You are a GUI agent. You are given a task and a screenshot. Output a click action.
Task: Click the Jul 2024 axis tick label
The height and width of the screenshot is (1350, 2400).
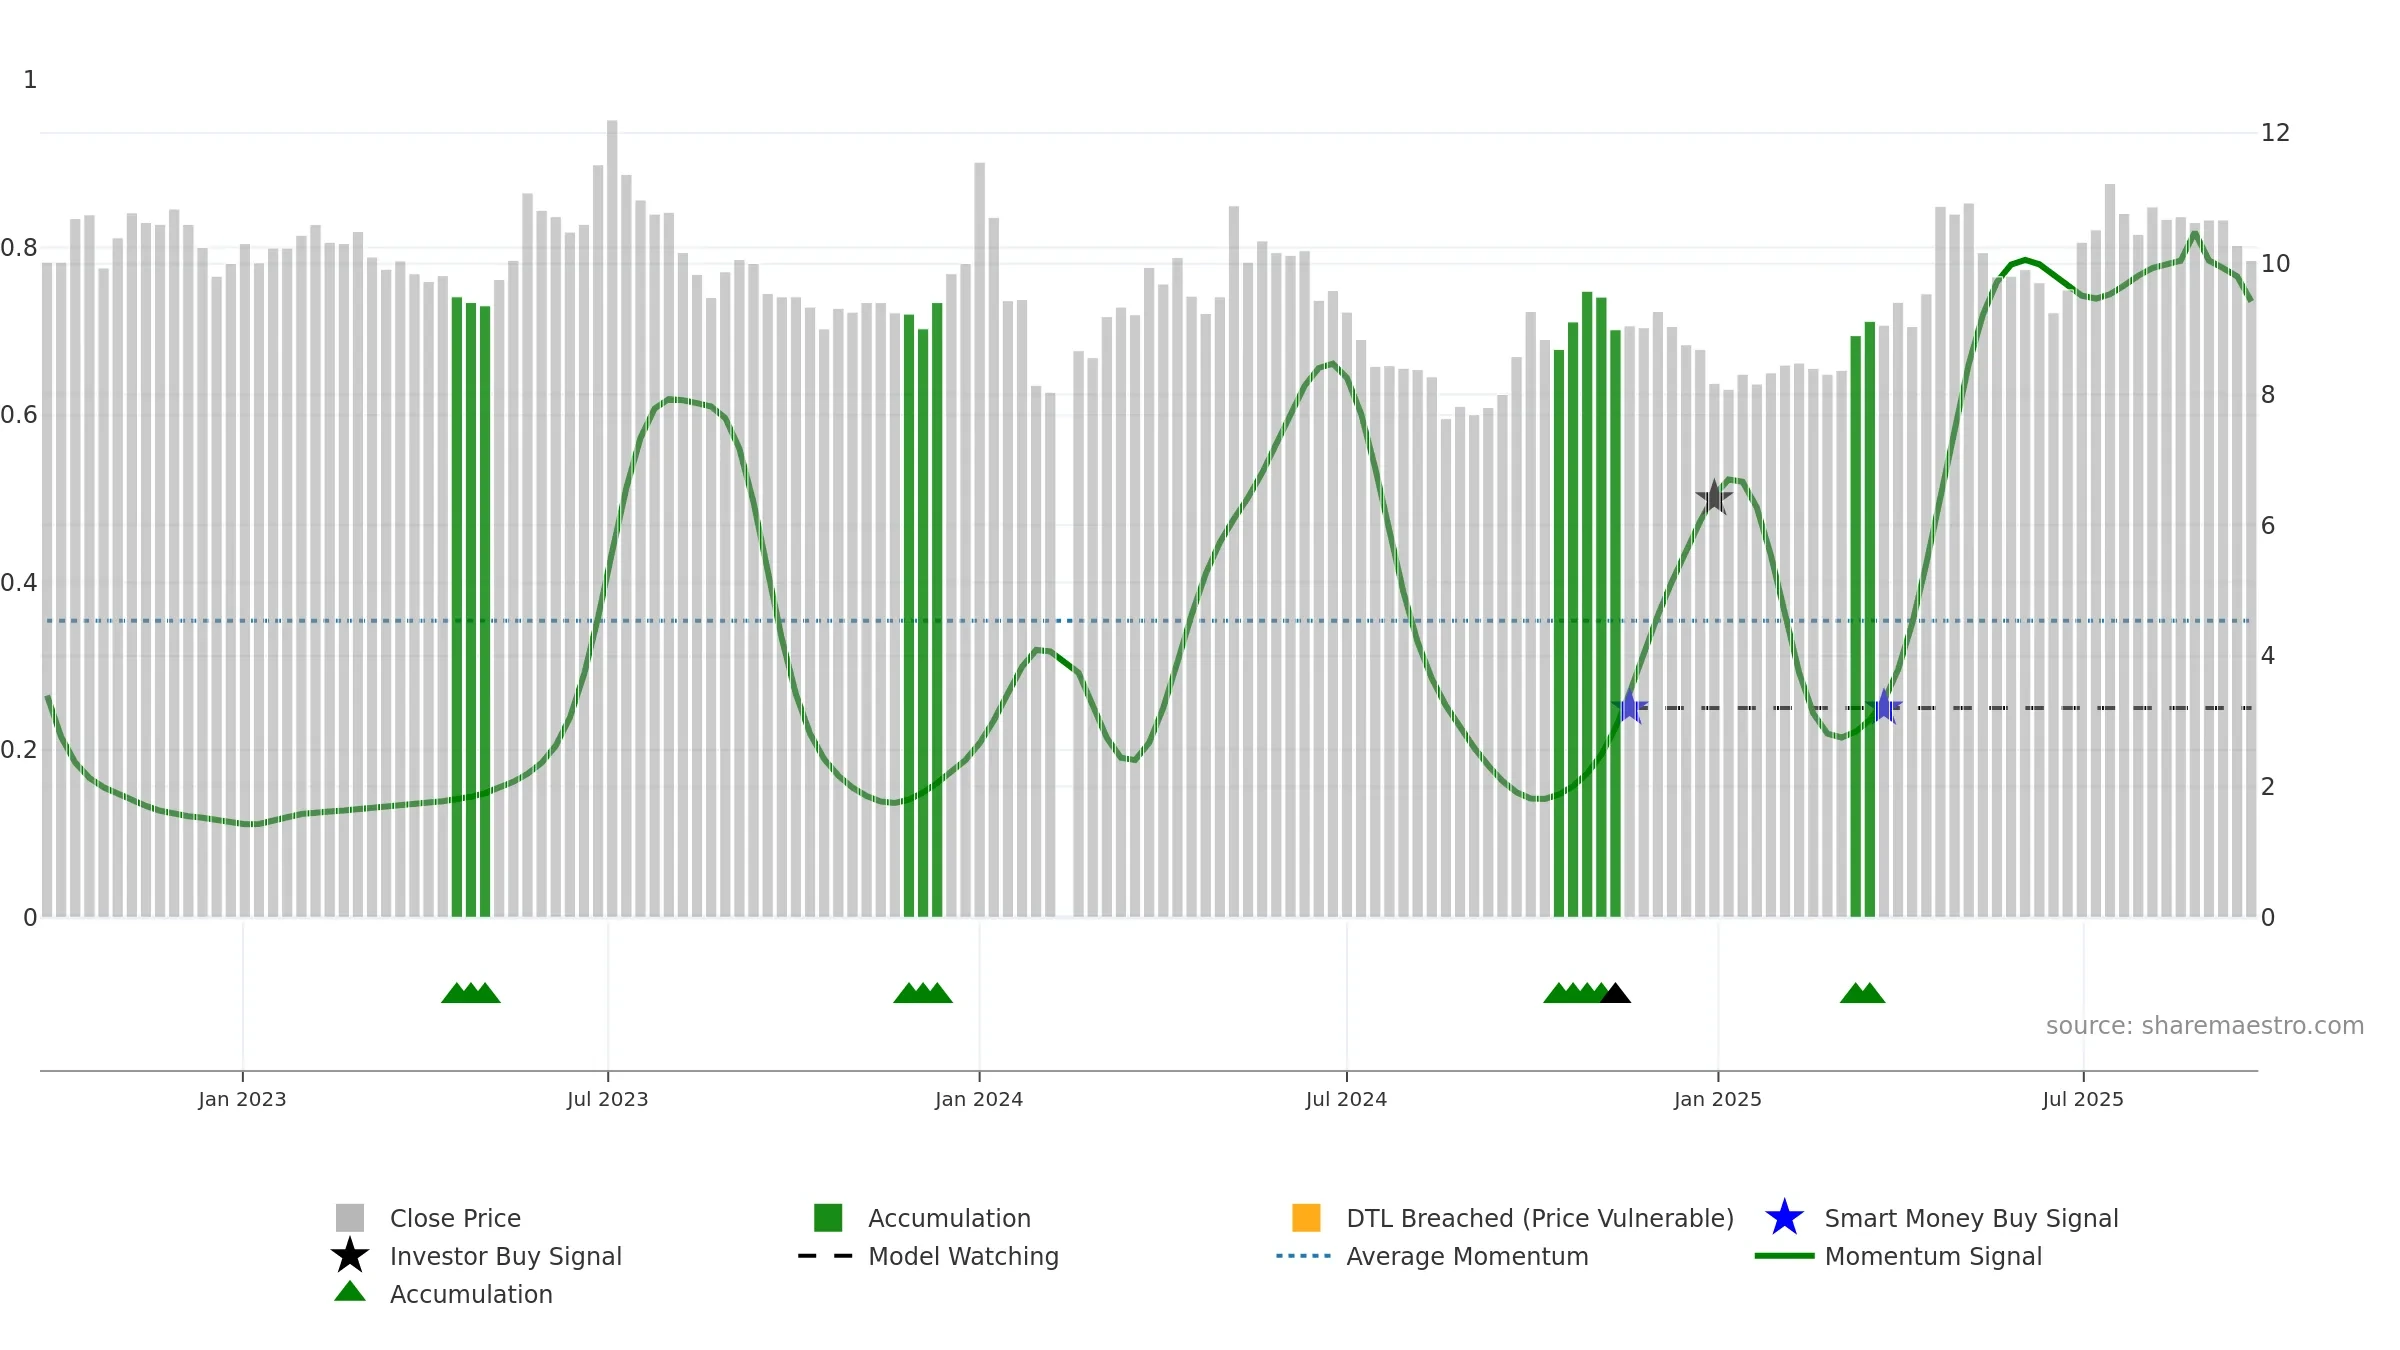tap(1346, 1100)
